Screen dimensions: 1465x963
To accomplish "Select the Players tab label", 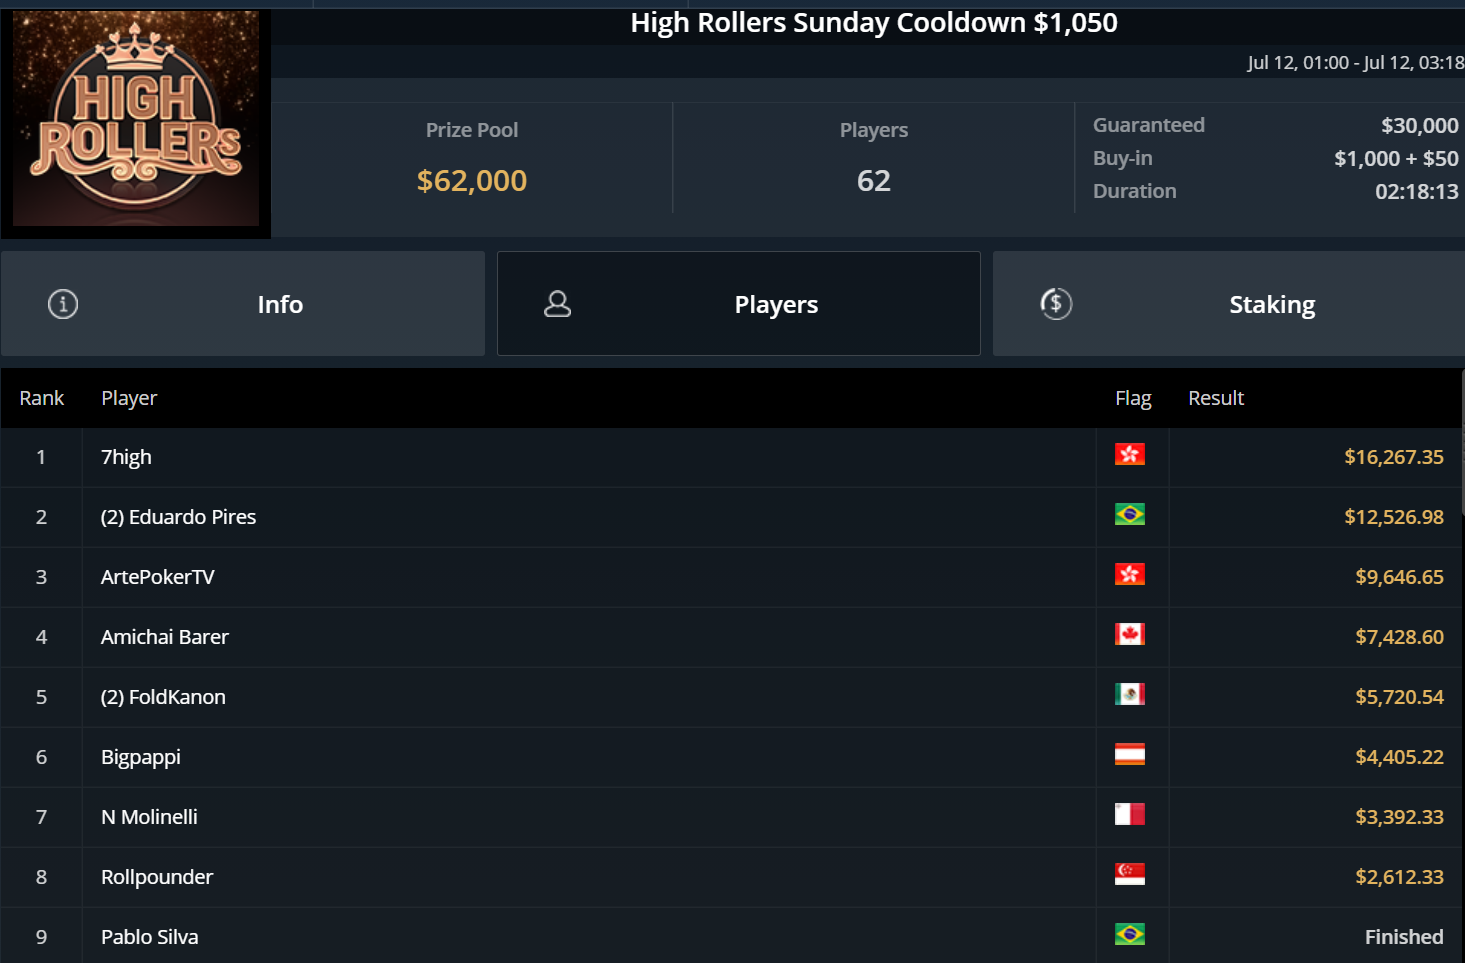I will click(776, 304).
